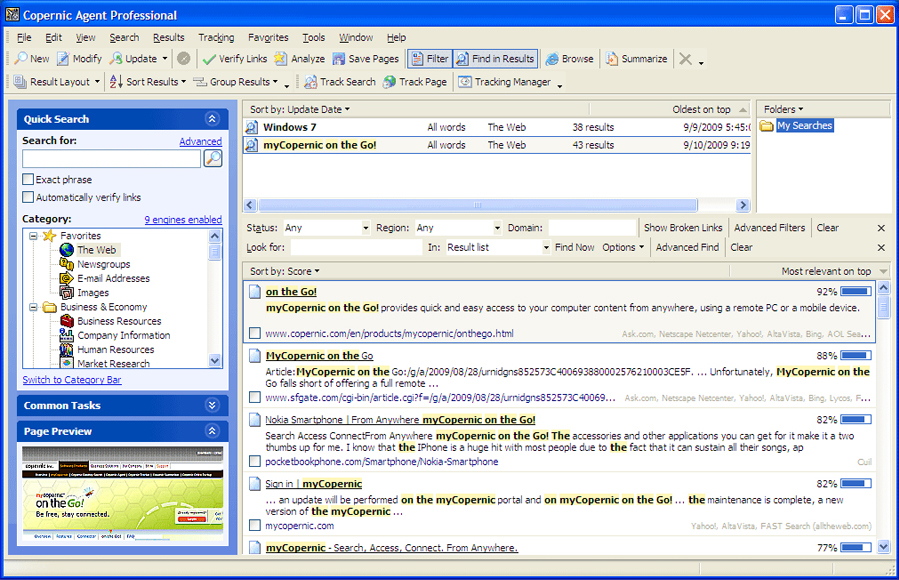Tick the checkbox beside www.copernic.com result
This screenshot has width=899, height=580.
[255, 334]
